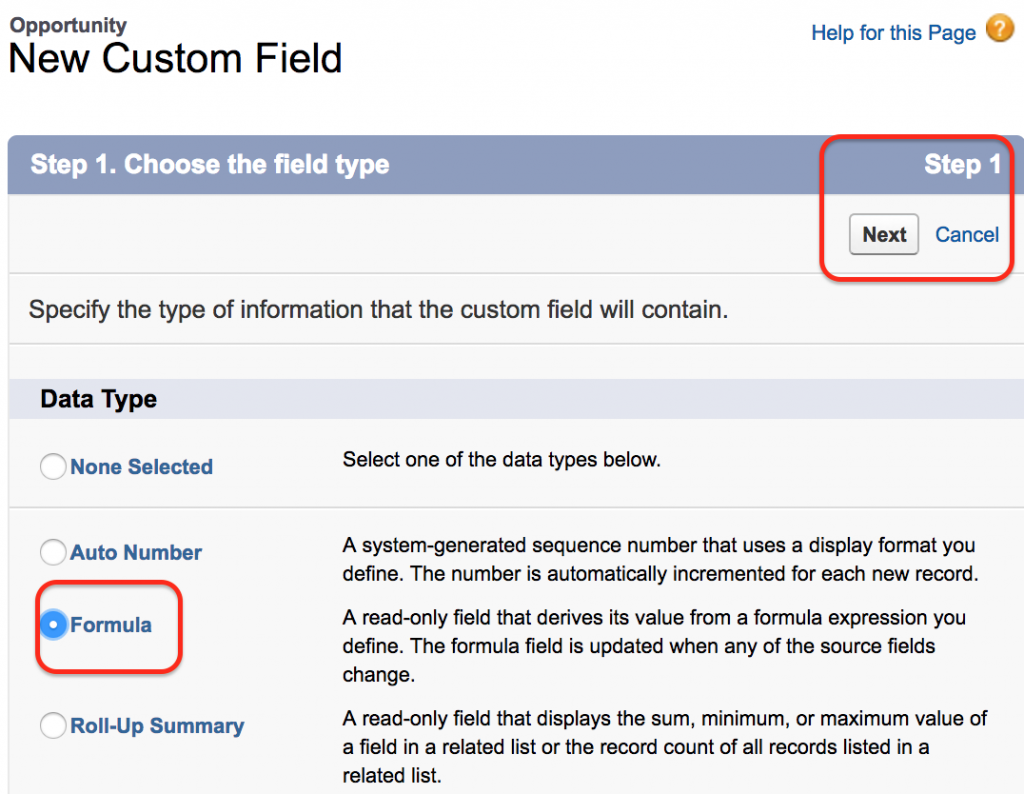Click the Auto Number label text

pos(136,552)
